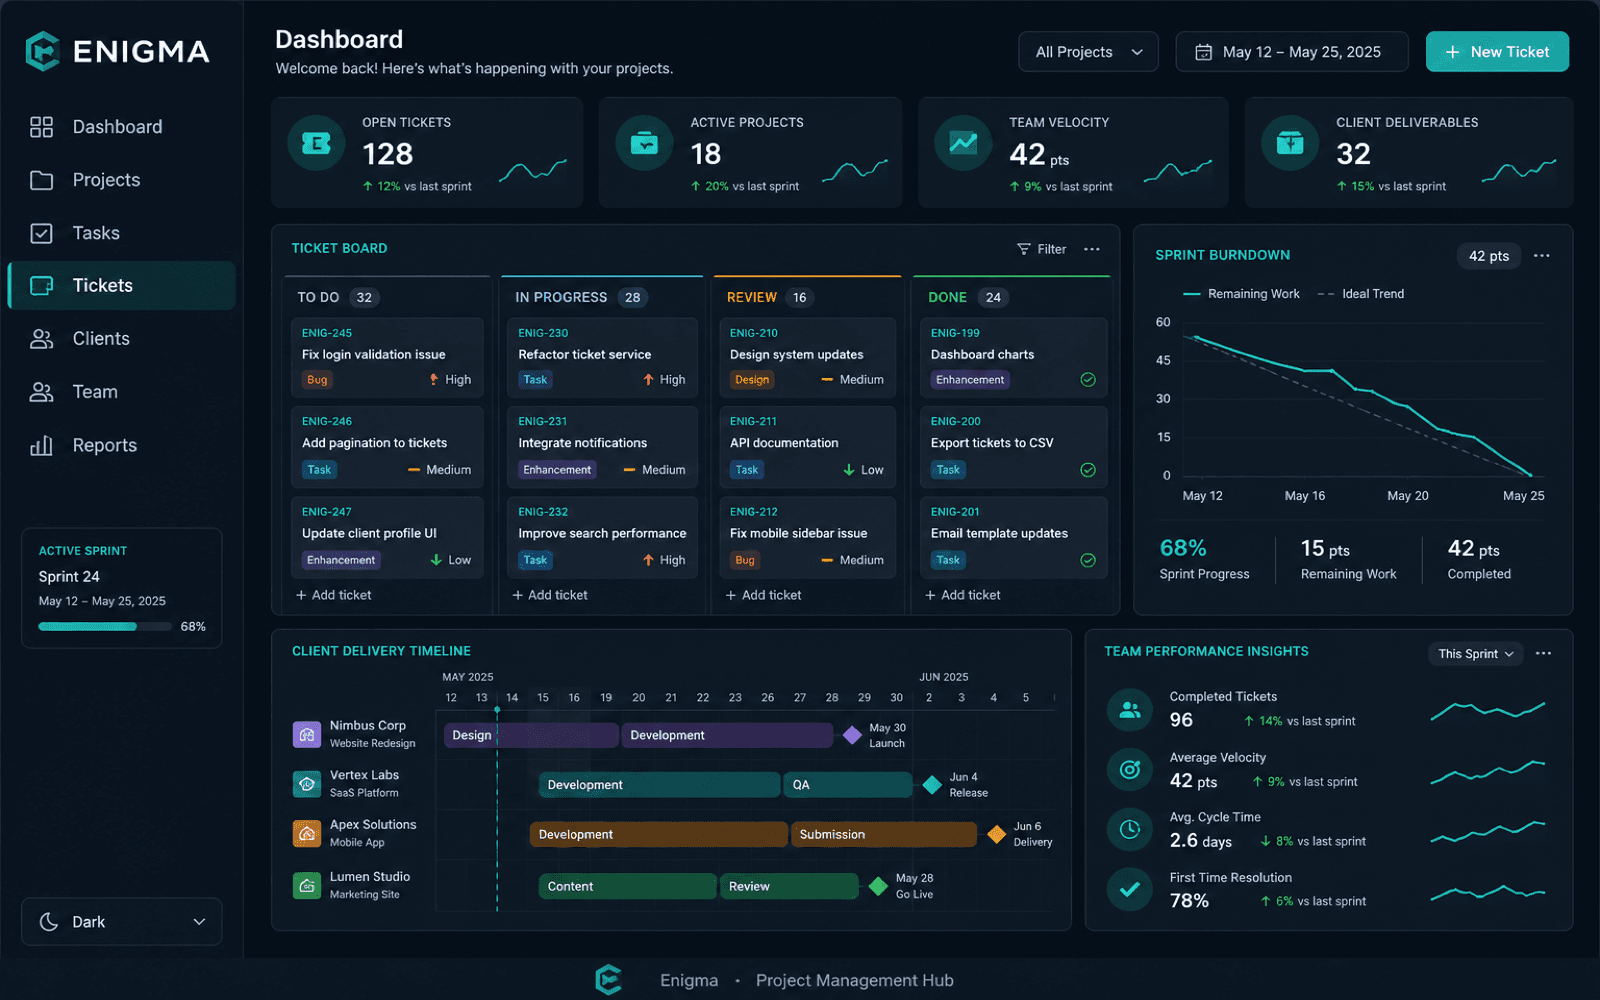Go to Projects in the sidebar
The height and width of the screenshot is (1000, 1600).
[122, 180]
